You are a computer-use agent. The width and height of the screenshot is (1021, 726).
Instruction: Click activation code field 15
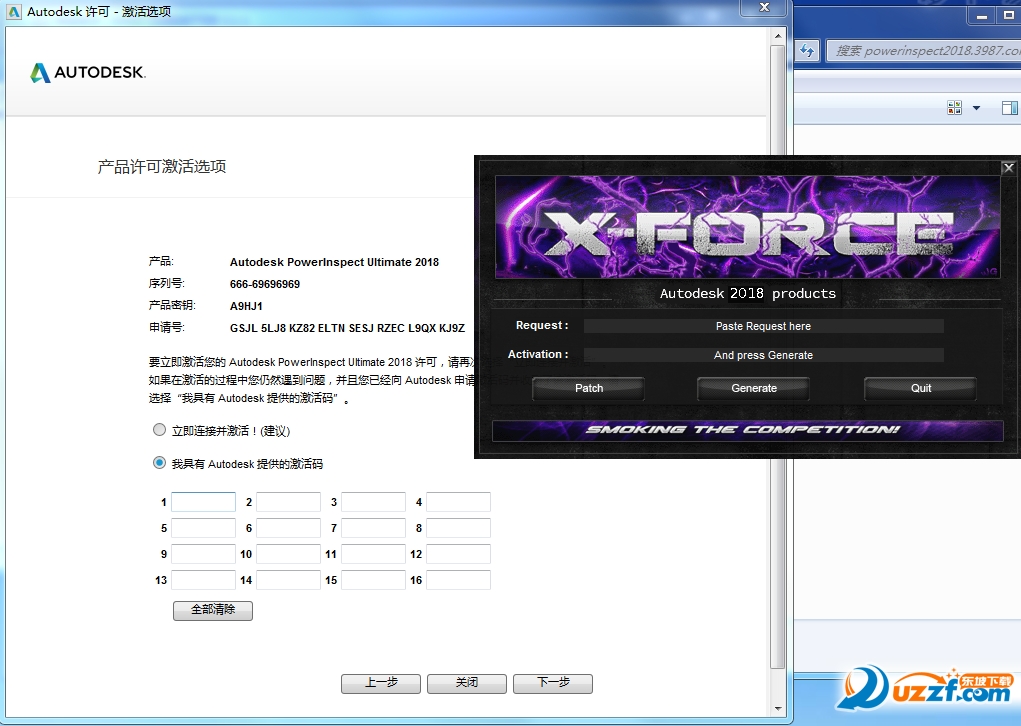[x=374, y=580]
